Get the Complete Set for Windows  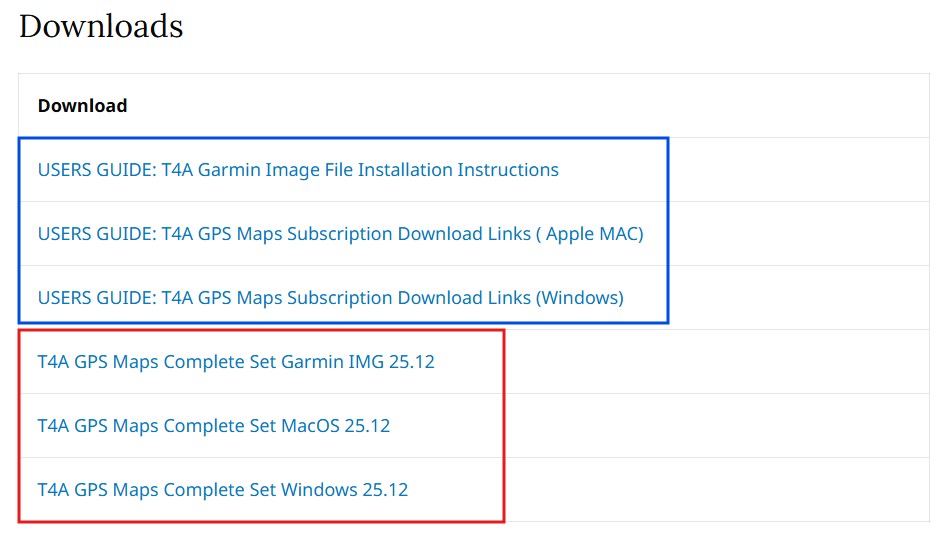[x=223, y=490]
